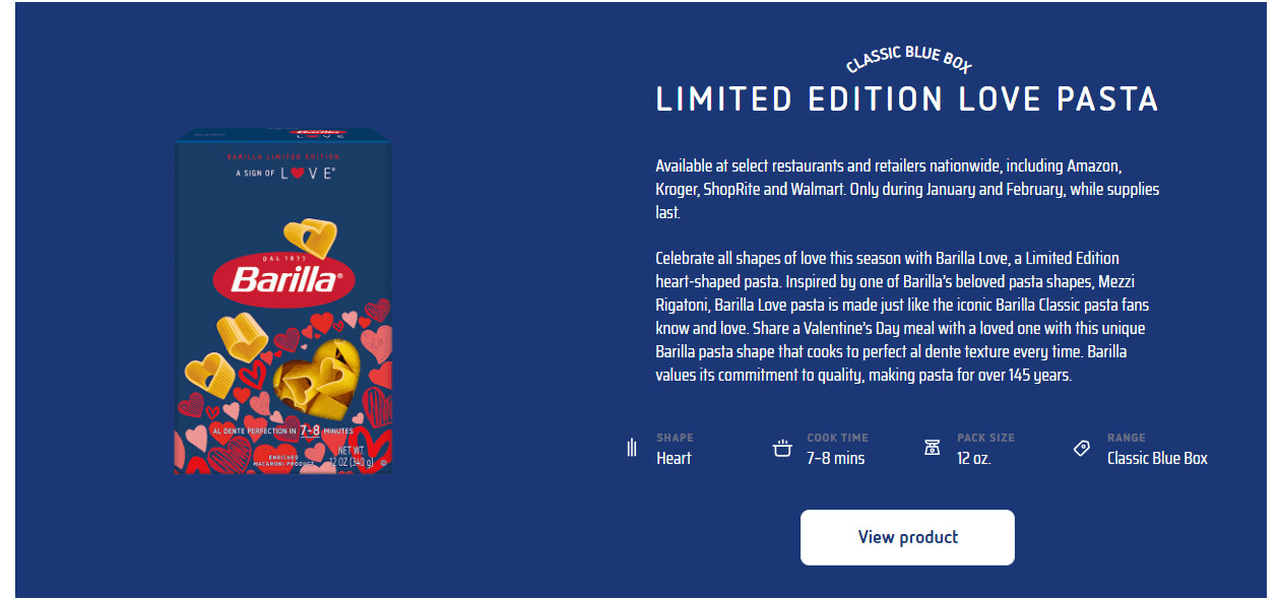Click the range tag icon

1082,448
